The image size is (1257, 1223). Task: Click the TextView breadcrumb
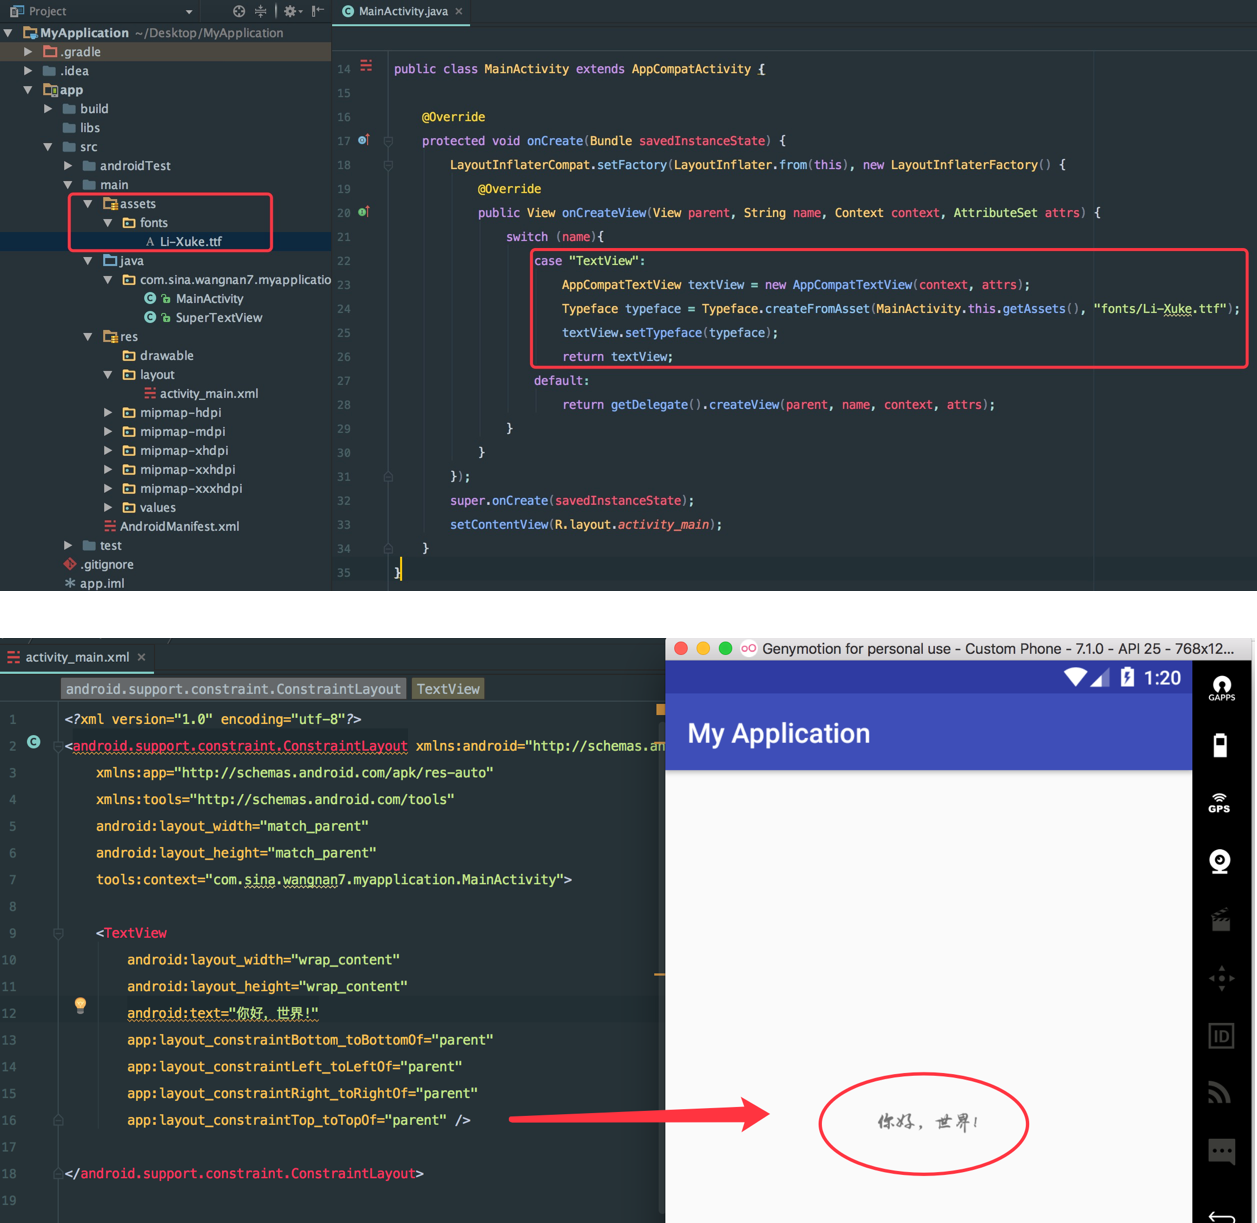448,689
